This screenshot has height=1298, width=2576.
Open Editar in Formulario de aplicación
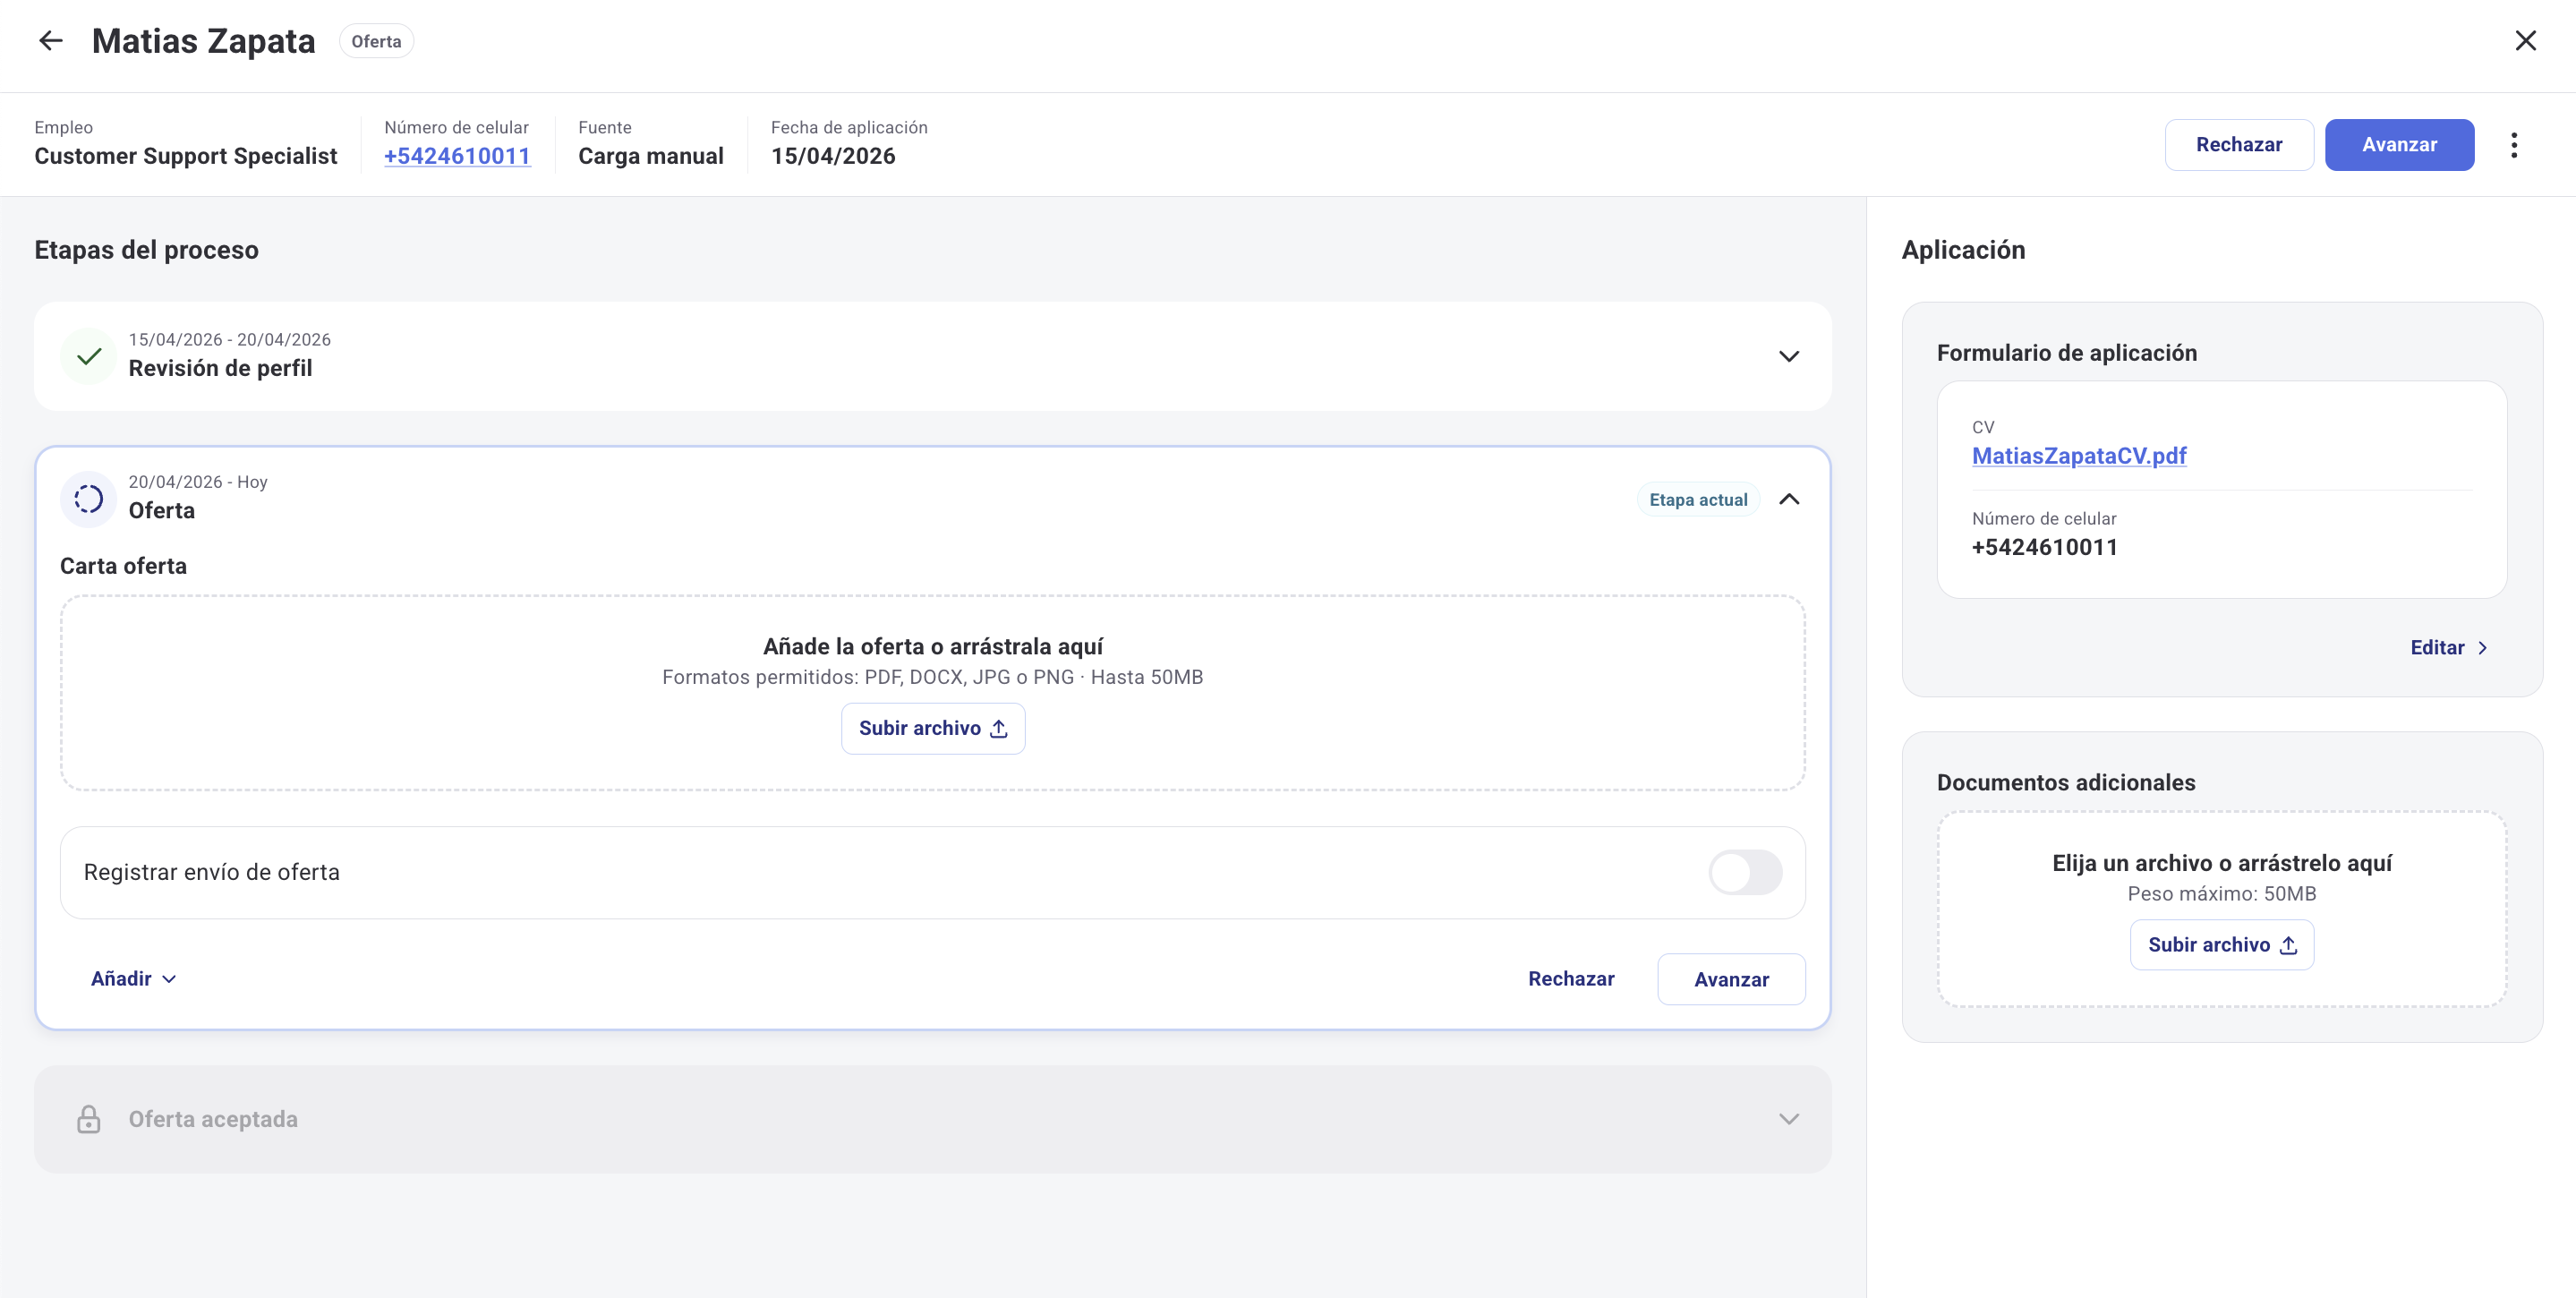2448,647
